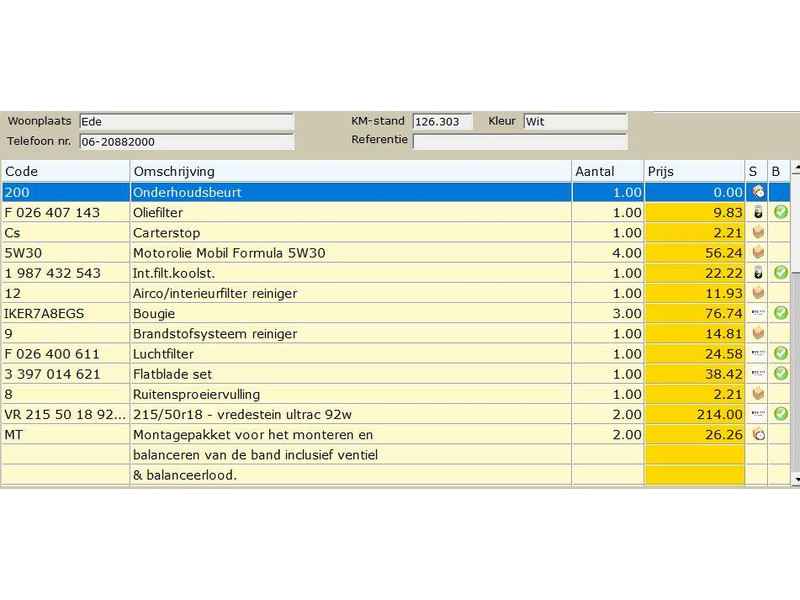Click the box icon for Brandstofsysteem reiniger
The width and height of the screenshot is (800, 600).
[758, 334]
